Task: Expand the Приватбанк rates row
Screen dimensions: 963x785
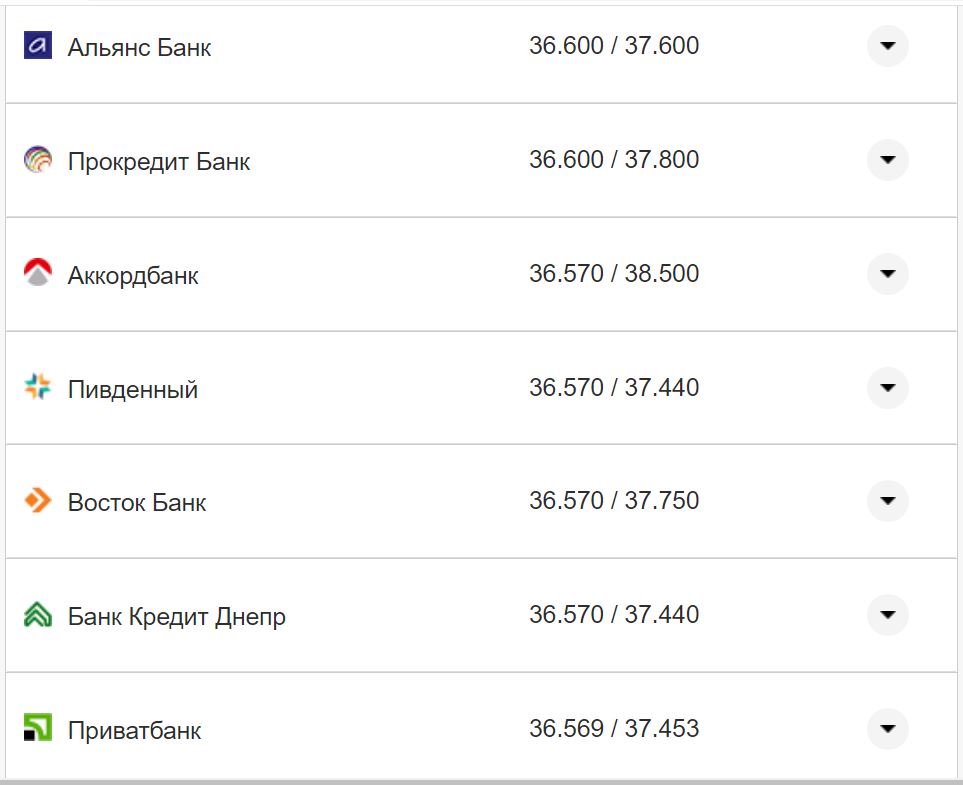Action: 887,730
